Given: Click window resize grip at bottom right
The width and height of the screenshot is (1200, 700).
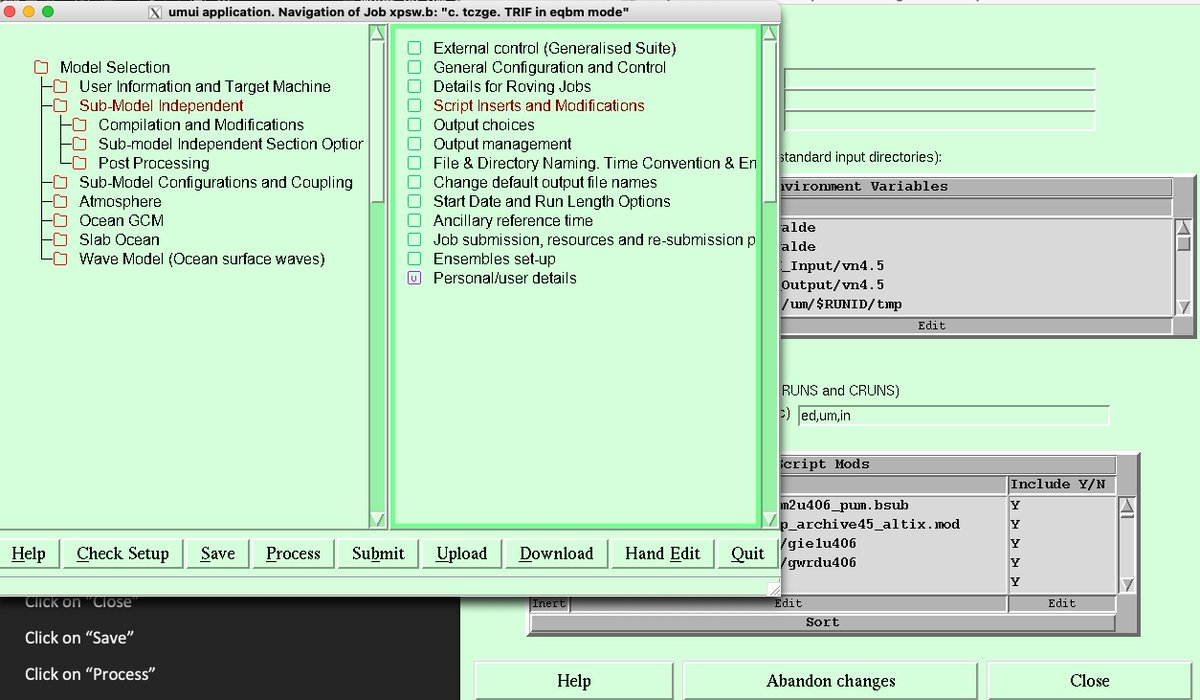Looking at the screenshot, I should pos(772,588).
